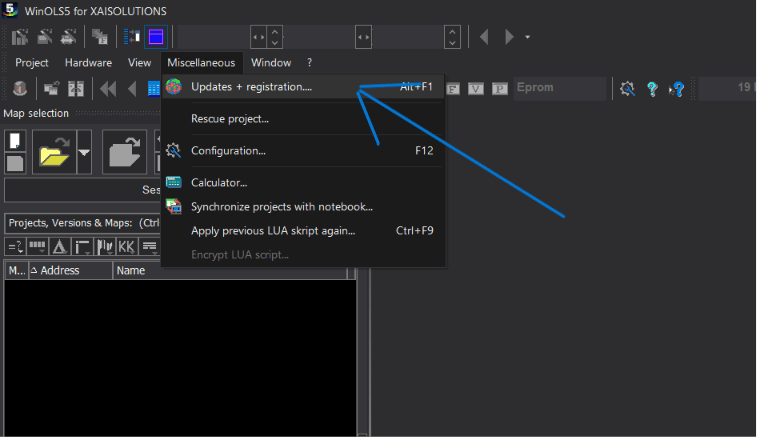Screen dimensions: 757x437
Task: Click the new blank document icon
Action: tap(15, 141)
